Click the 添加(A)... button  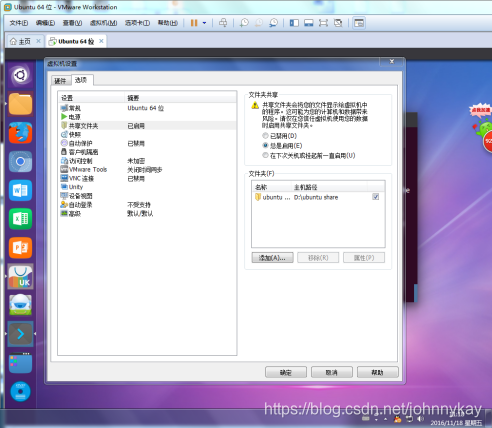[272, 258]
